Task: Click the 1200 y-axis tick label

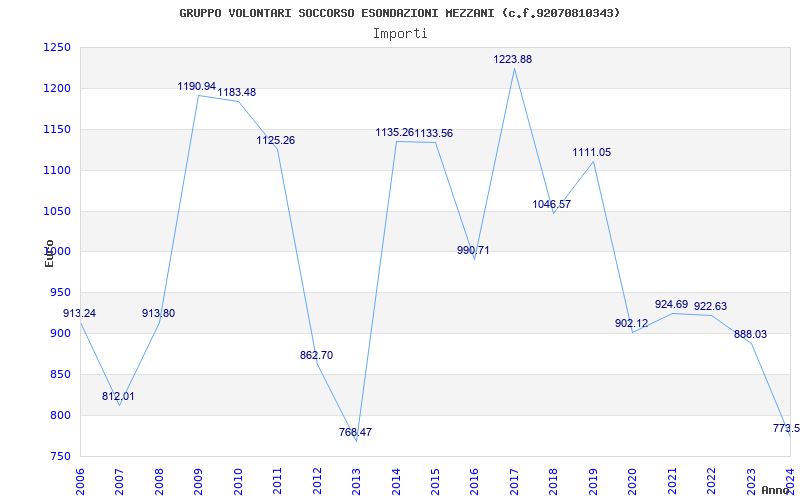Action: click(56, 88)
